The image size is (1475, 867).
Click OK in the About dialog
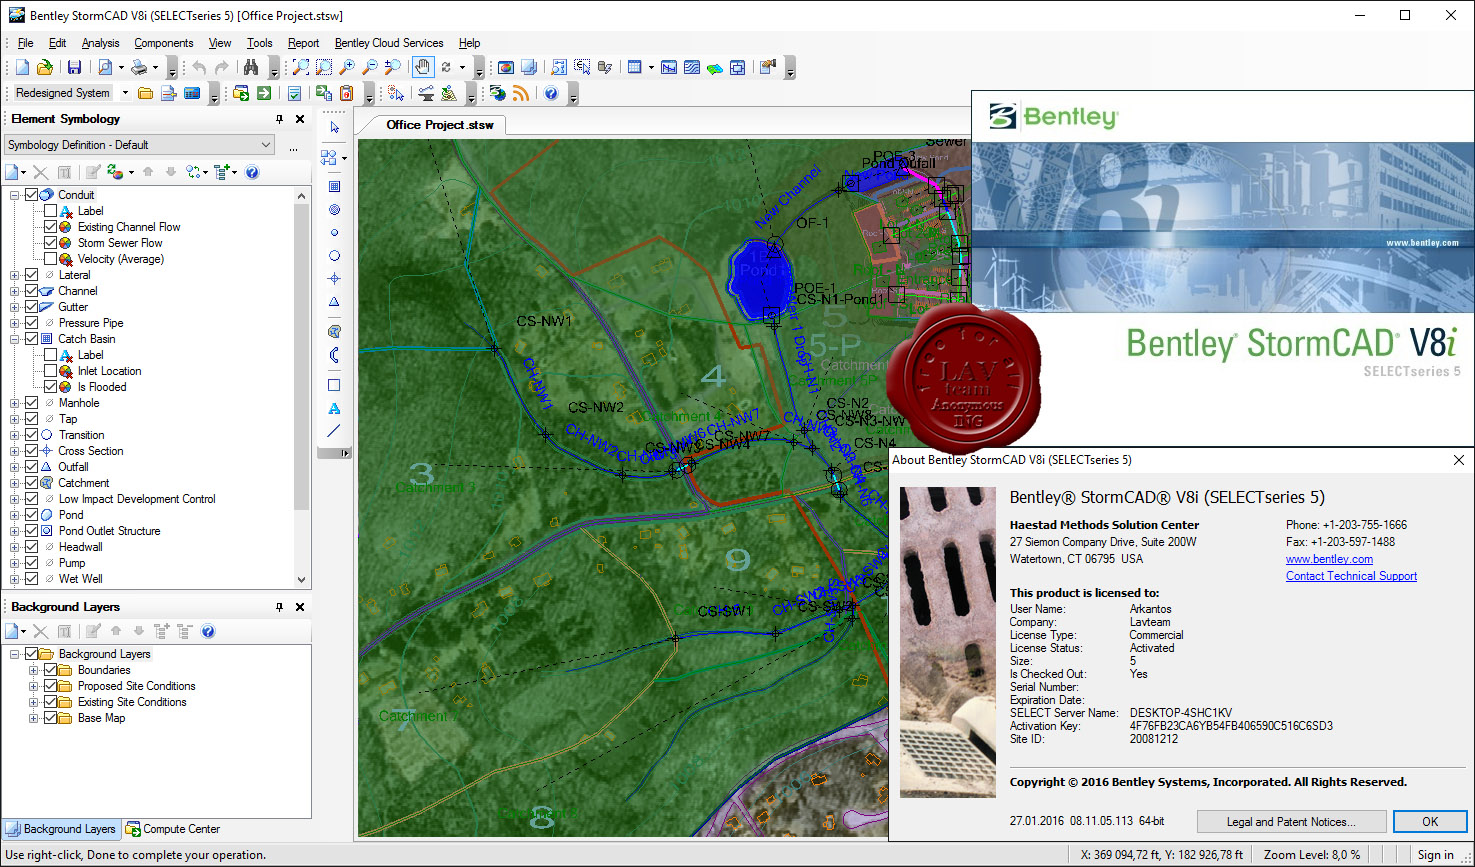tap(1430, 822)
